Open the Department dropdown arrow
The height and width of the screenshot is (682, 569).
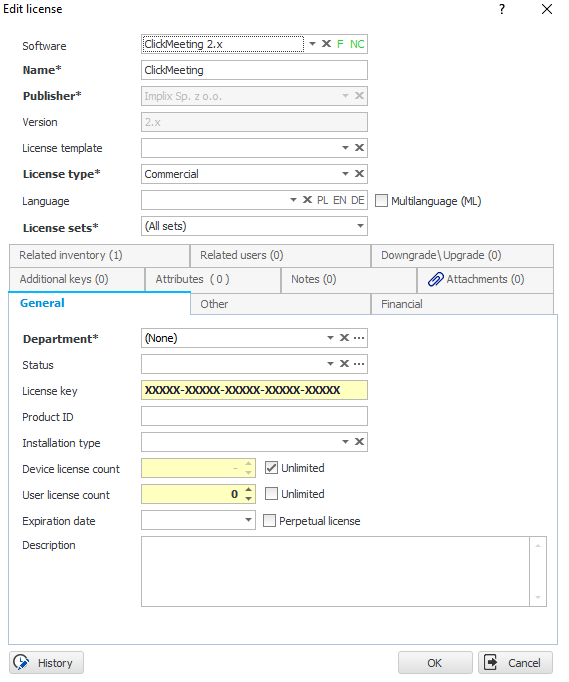pos(331,338)
